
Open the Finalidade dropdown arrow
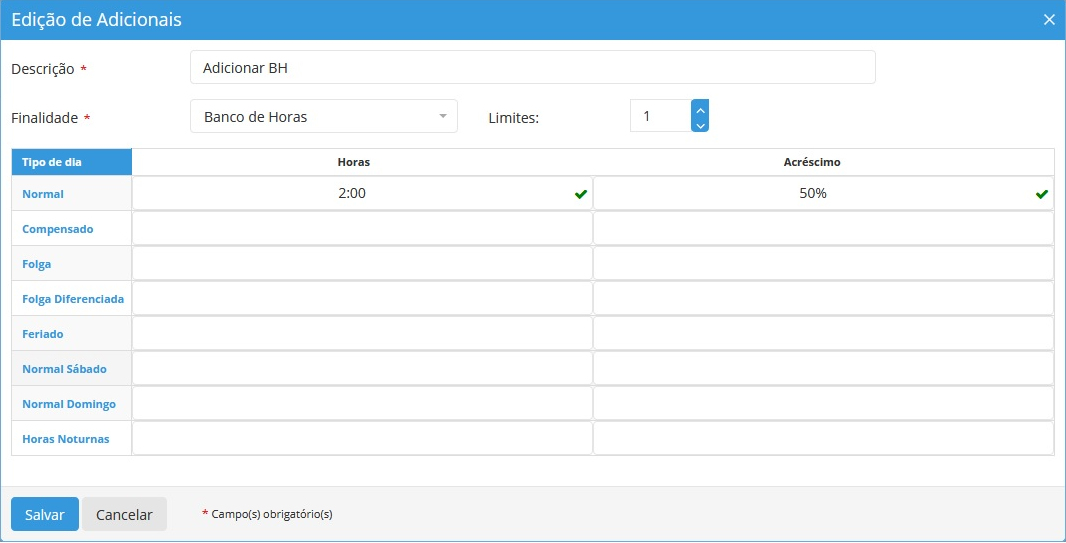pyautogui.click(x=442, y=117)
